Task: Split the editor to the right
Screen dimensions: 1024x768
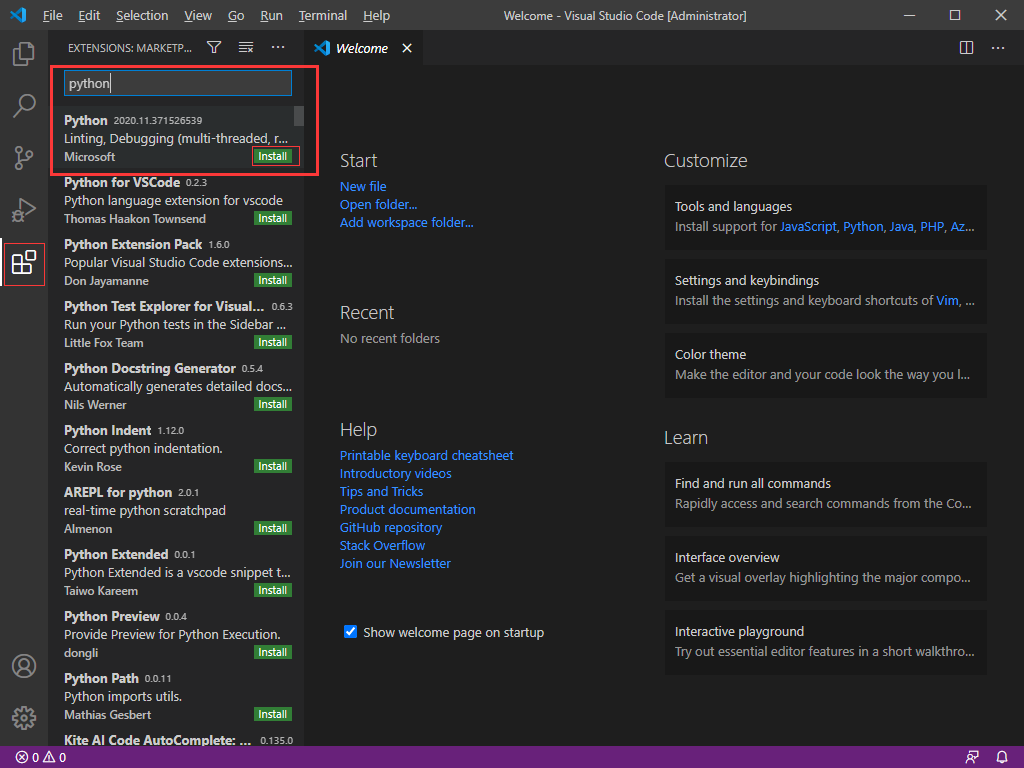Action: click(966, 48)
